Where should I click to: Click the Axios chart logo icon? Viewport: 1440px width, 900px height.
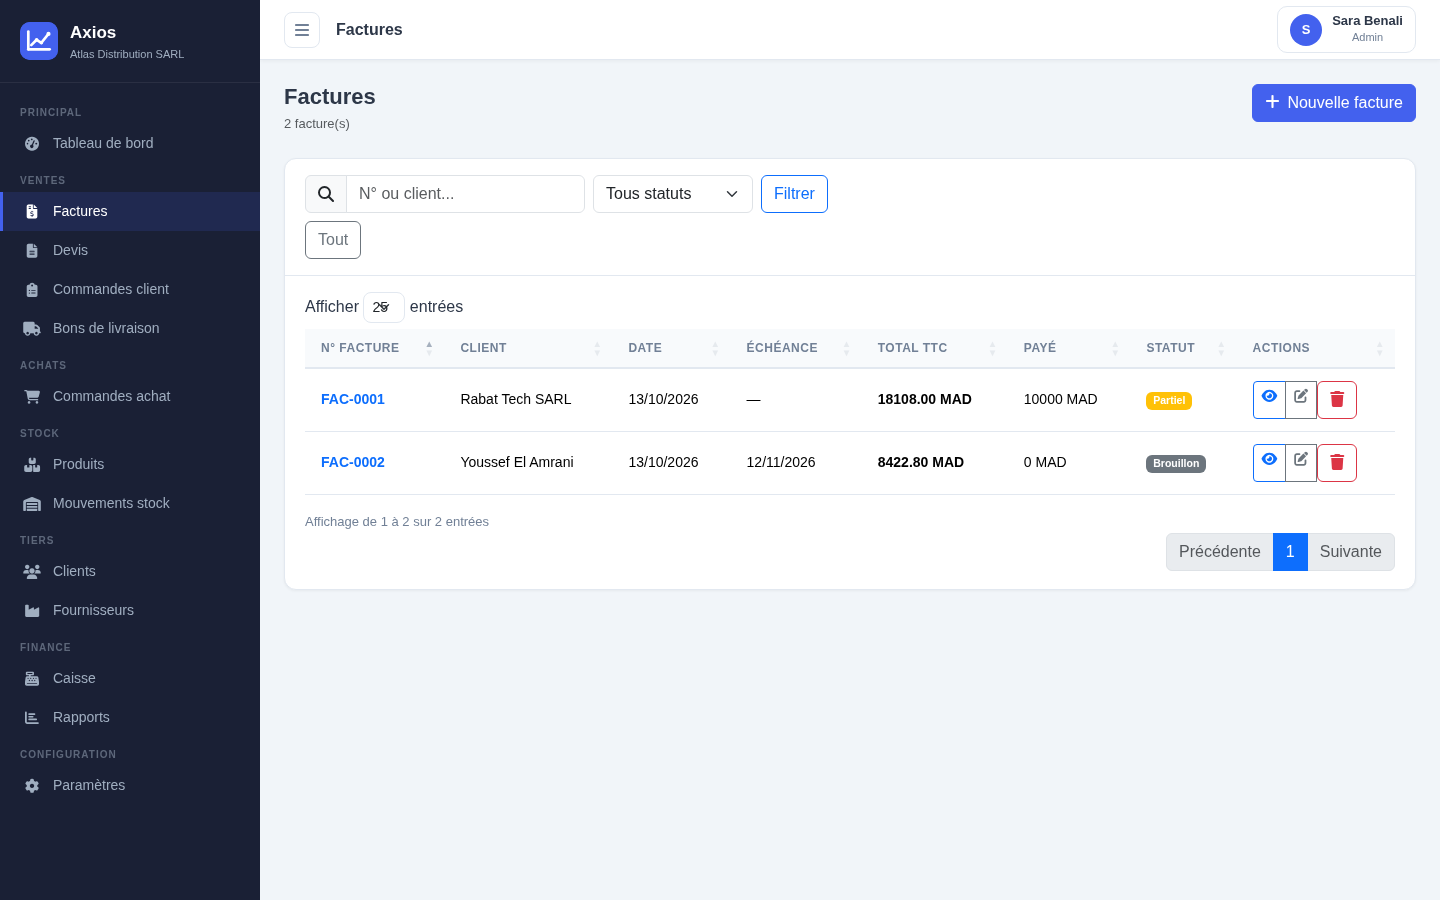pos(39,41)
